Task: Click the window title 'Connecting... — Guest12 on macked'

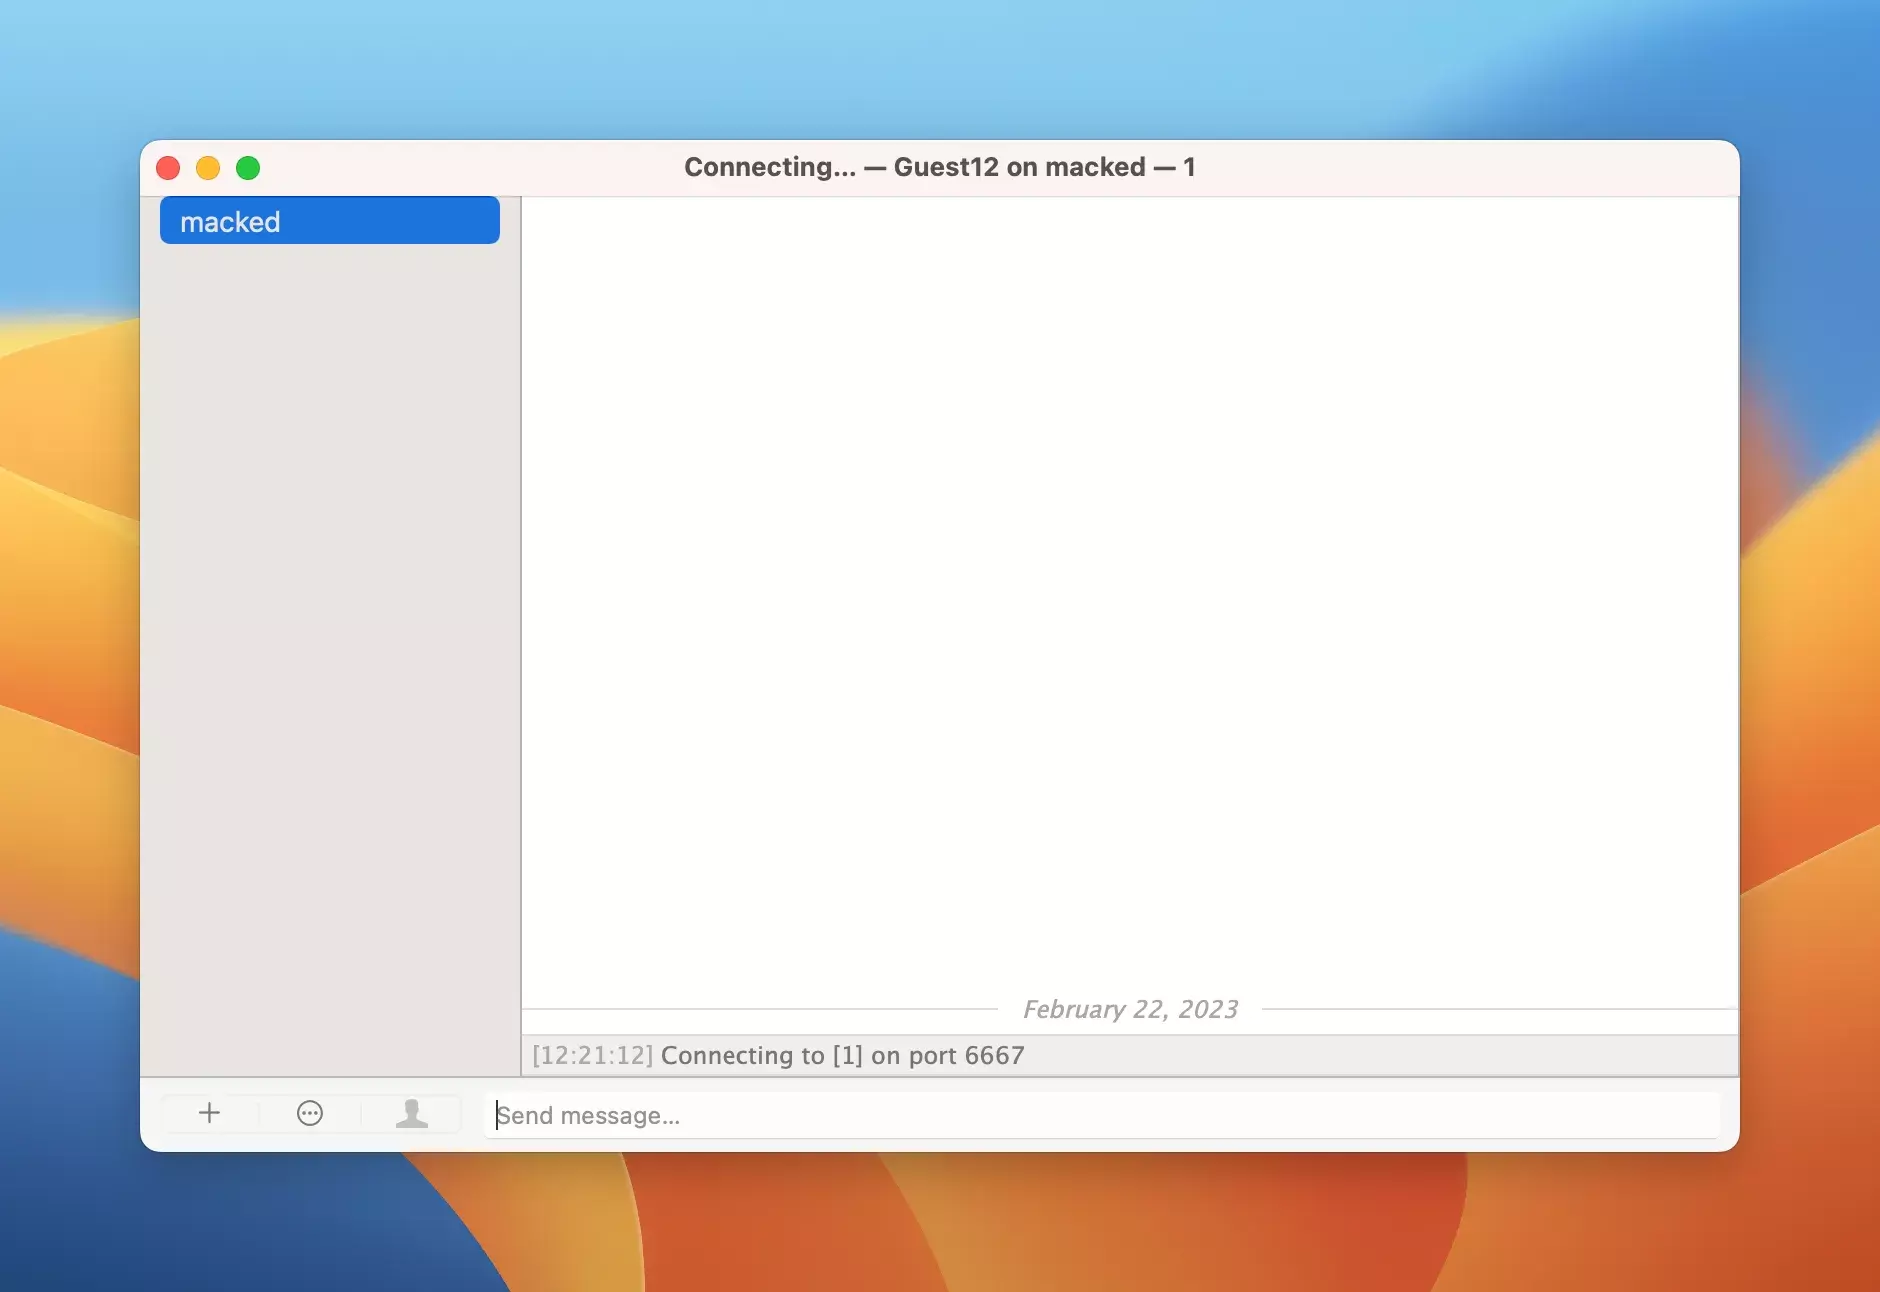Action: pos(938,167)
